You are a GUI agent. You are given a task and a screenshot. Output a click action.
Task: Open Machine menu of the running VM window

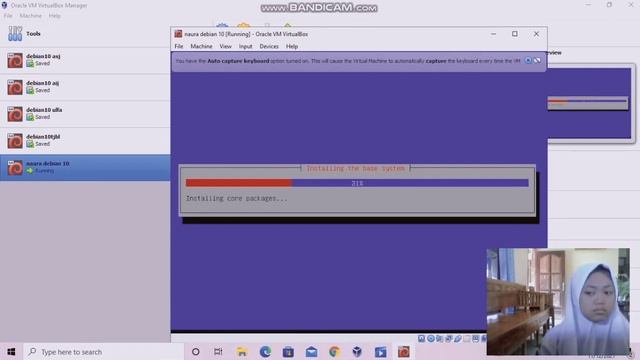[201, 47]
